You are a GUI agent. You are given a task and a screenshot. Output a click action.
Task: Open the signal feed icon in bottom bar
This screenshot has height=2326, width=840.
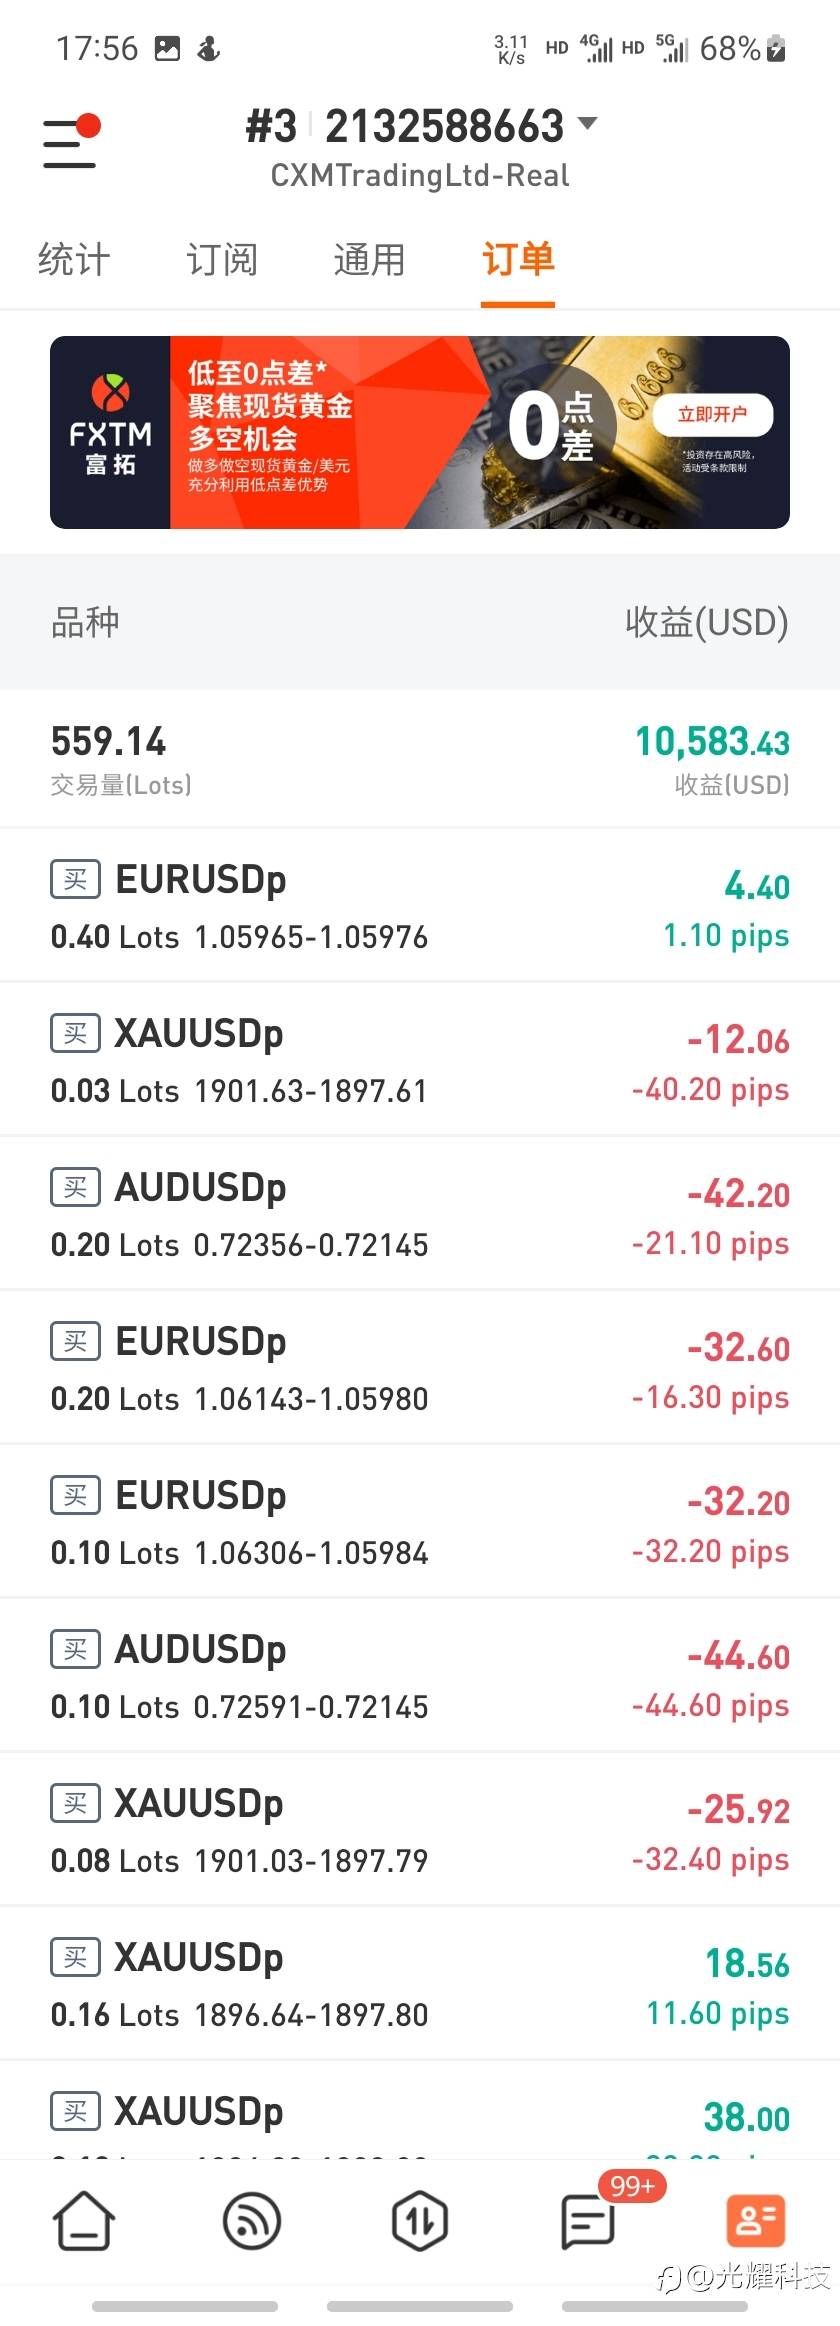click(252, 2221)
